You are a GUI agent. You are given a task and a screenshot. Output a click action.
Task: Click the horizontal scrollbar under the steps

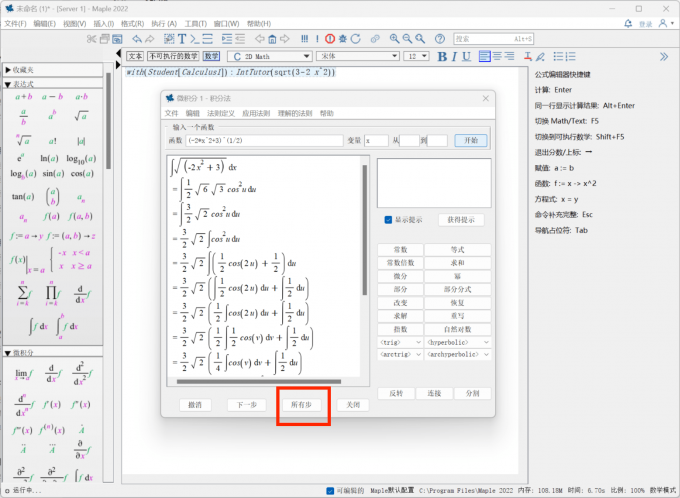click(259, 382)
